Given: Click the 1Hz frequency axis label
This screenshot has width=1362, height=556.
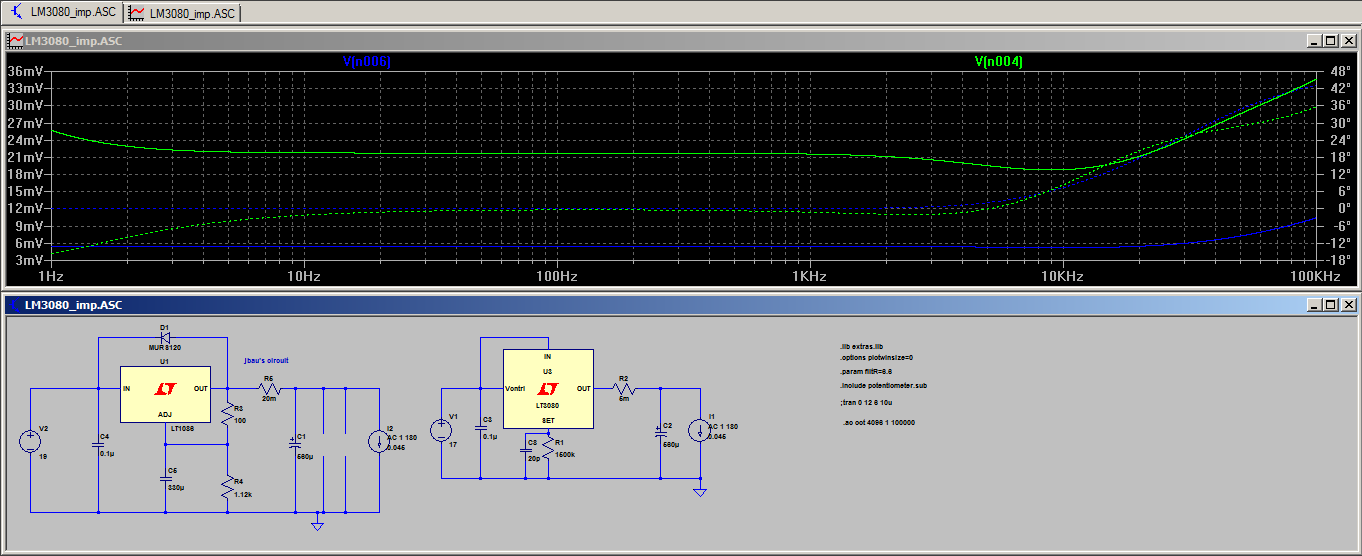Looking at the screenshot, I should click(51, 276).
